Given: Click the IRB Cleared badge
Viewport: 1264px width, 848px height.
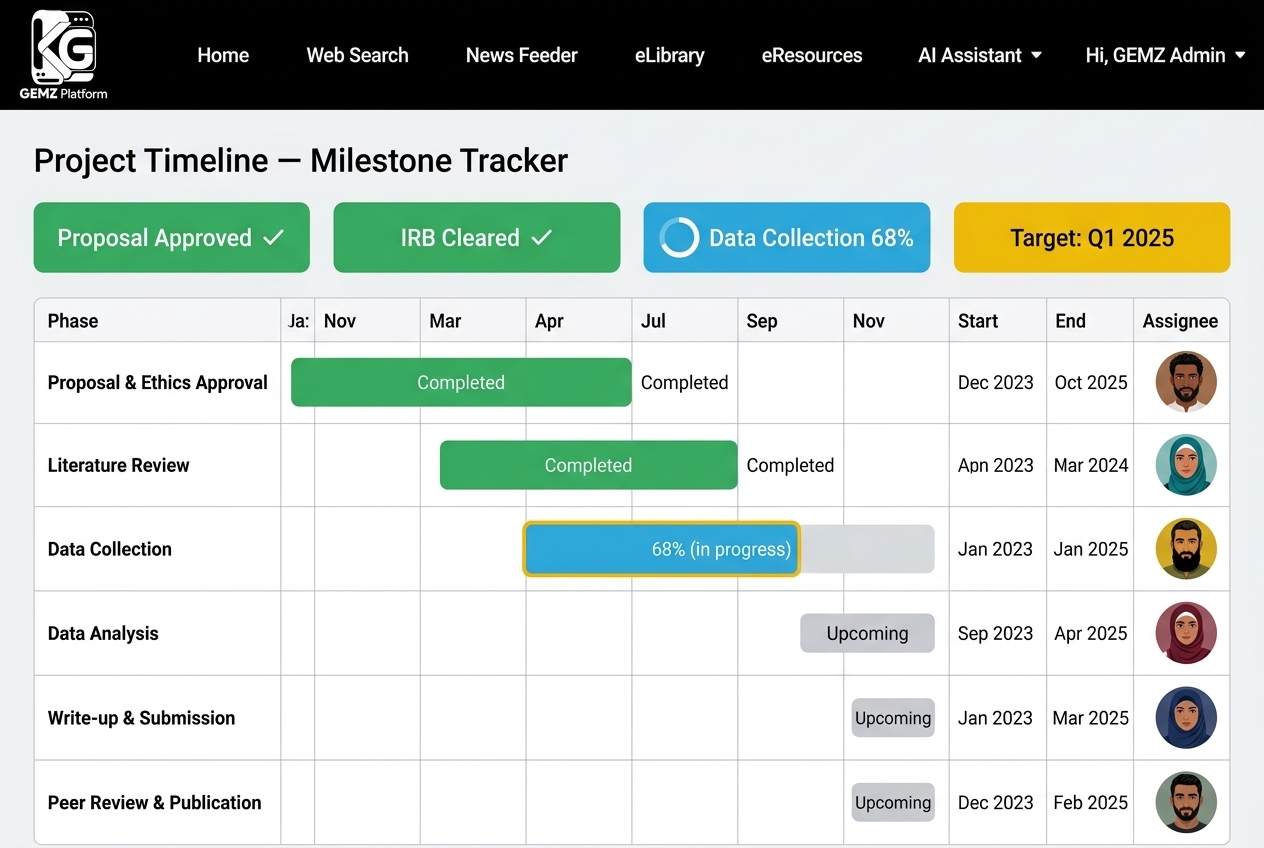Looking at the screenshot, I should coord(477,238).
